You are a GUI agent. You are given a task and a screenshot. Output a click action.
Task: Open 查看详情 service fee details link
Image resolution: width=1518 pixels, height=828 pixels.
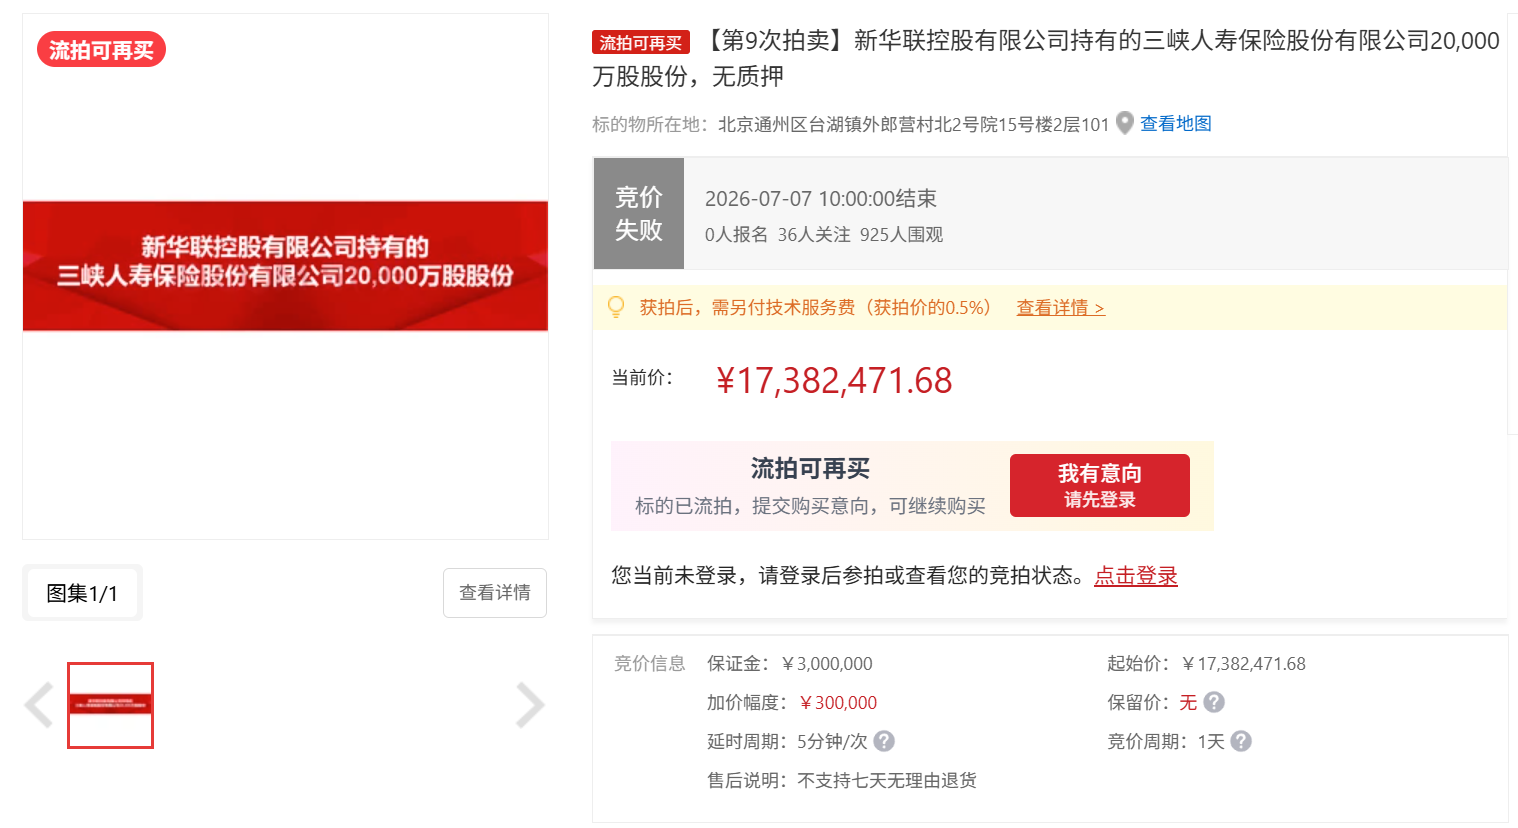(1060, 307)
